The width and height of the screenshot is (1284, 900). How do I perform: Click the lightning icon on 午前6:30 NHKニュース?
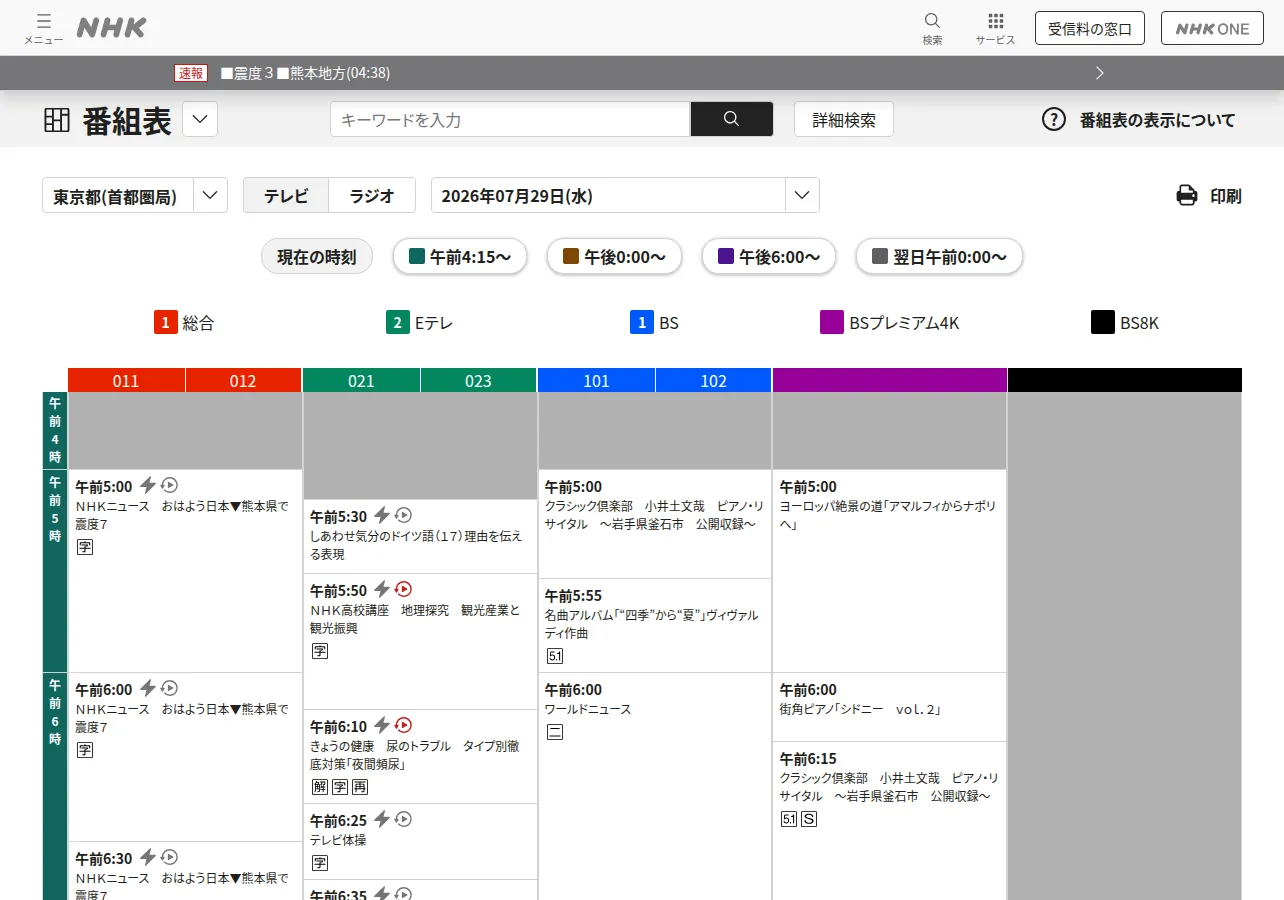pyautogui.click(x=148, y=857)
